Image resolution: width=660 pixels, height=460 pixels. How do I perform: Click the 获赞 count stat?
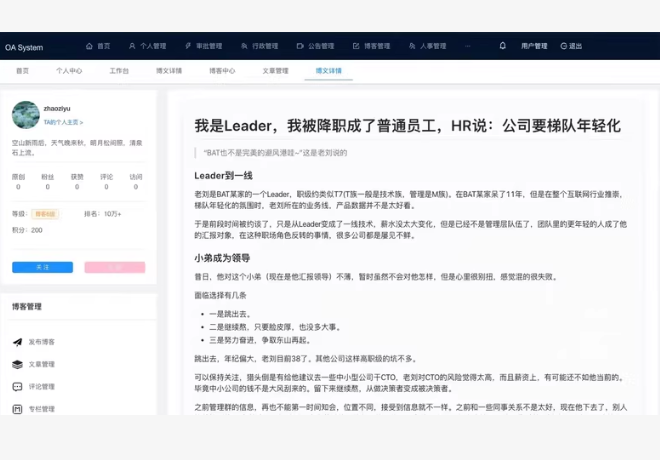tap(77, 181)
